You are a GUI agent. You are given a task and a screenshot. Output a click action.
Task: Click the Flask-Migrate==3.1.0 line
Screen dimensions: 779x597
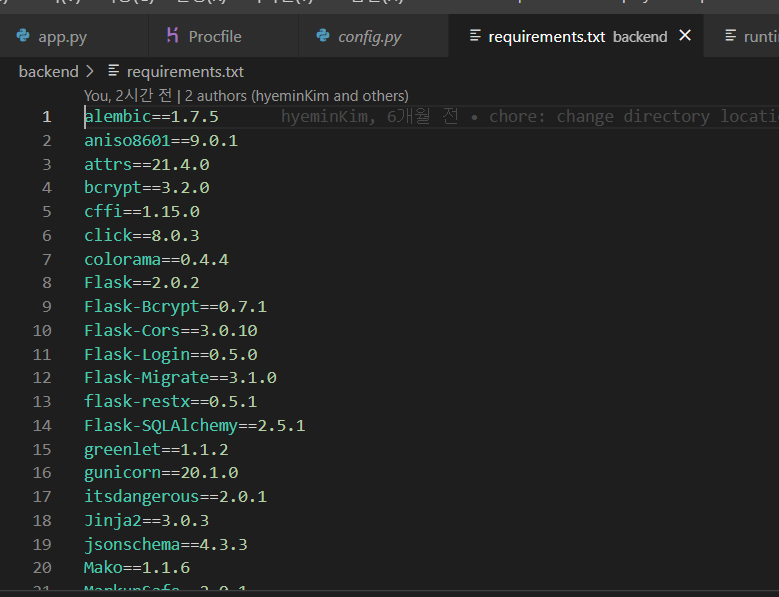pos(180,378)
